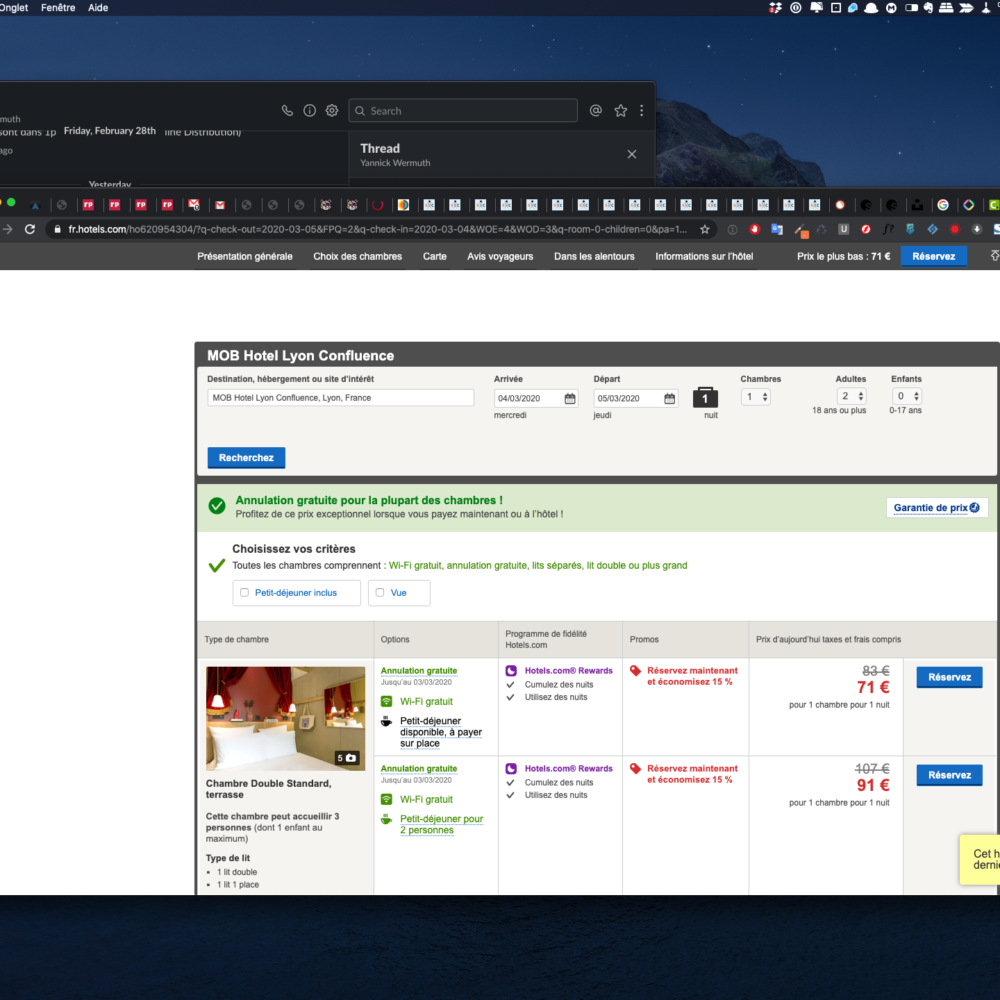Tick the Petit-déjeuner inclus checkbox
This screenshot has height=1000, width=1000.
[245, 593]
